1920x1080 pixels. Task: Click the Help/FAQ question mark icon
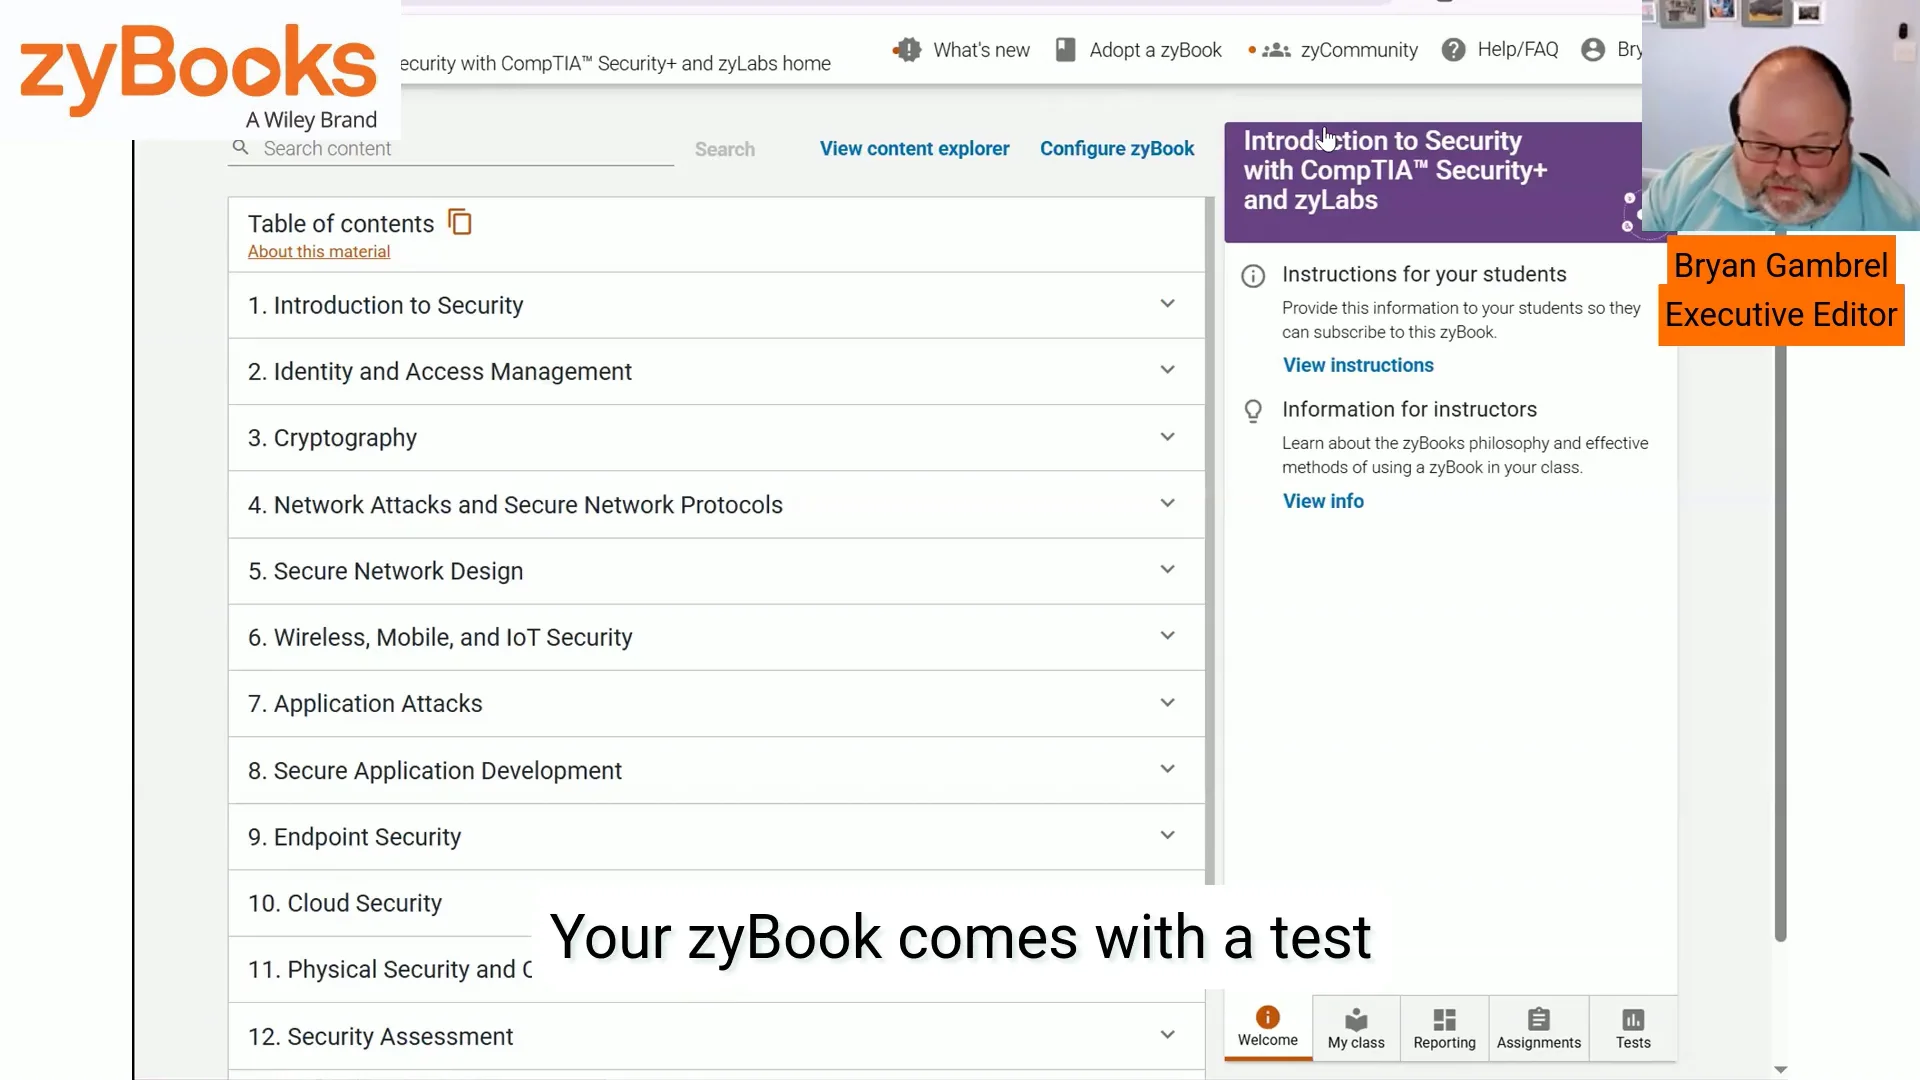pyautogui.click(x=1453, y=49)
